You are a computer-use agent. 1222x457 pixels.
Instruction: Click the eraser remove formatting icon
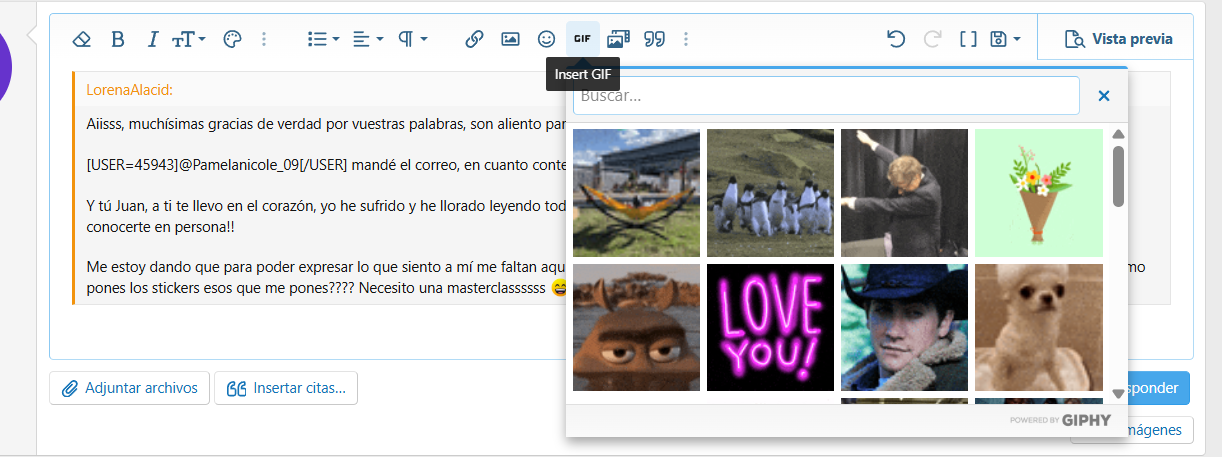(83, 39)
